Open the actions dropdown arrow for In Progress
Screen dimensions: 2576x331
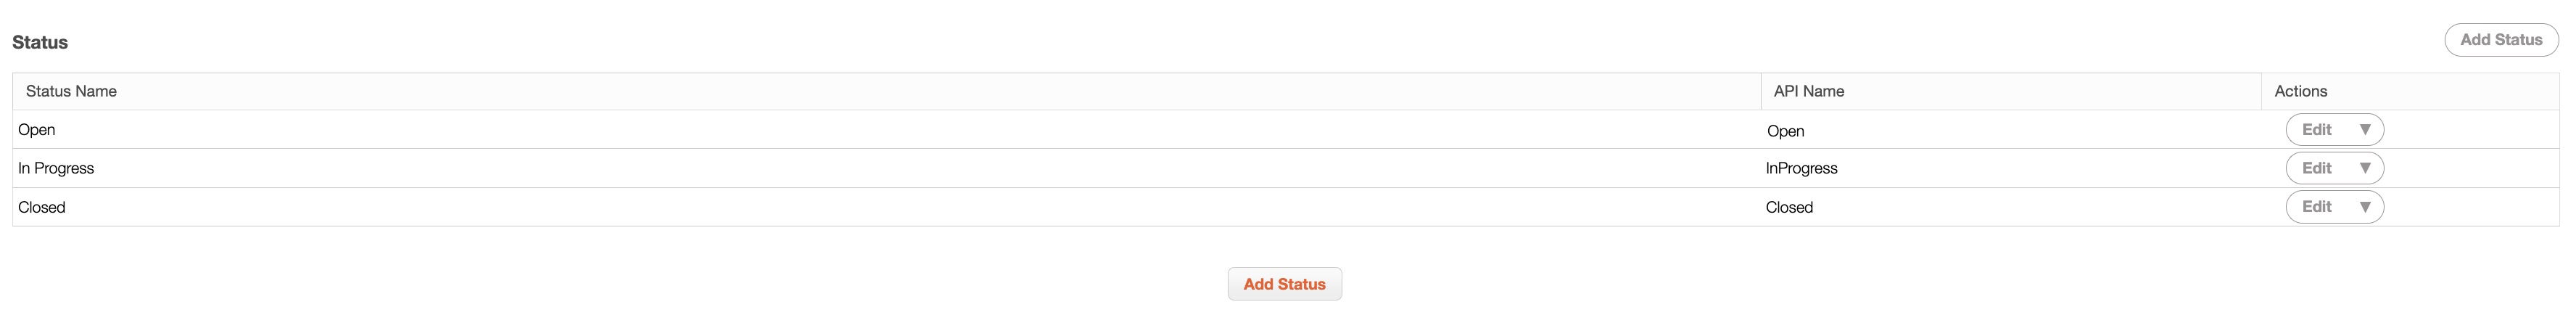point(2365,168)
